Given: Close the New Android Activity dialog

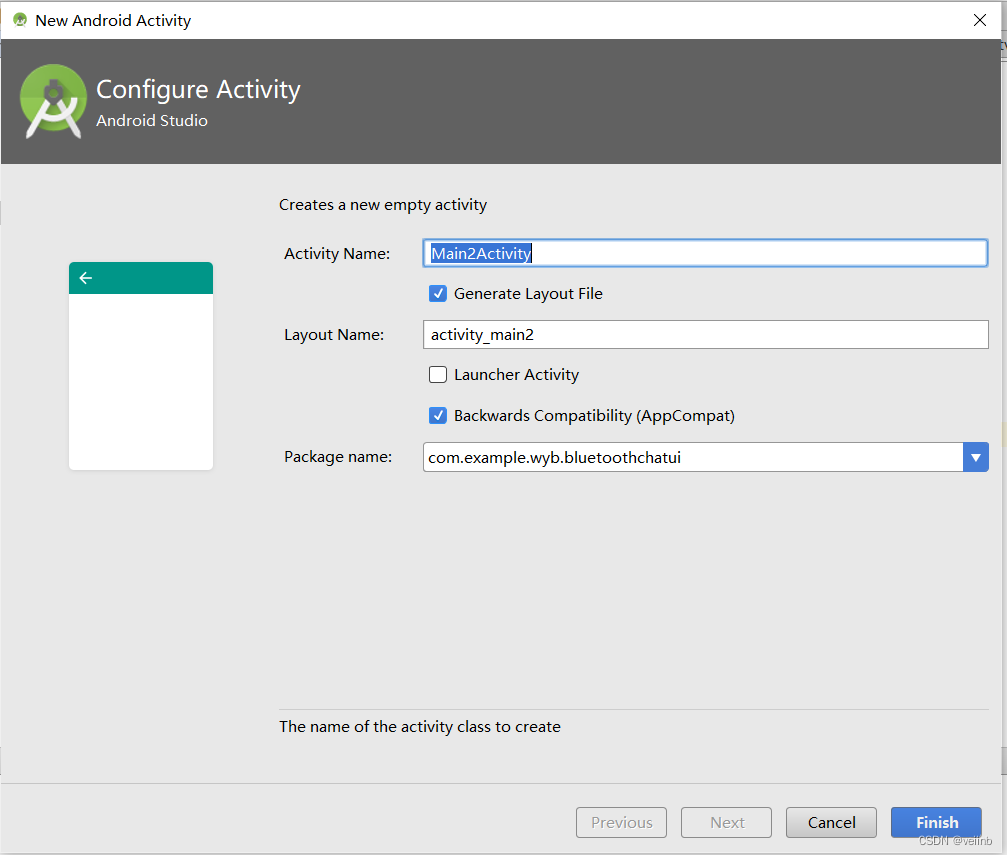Looking at the screenshot, I should (980, 20).
